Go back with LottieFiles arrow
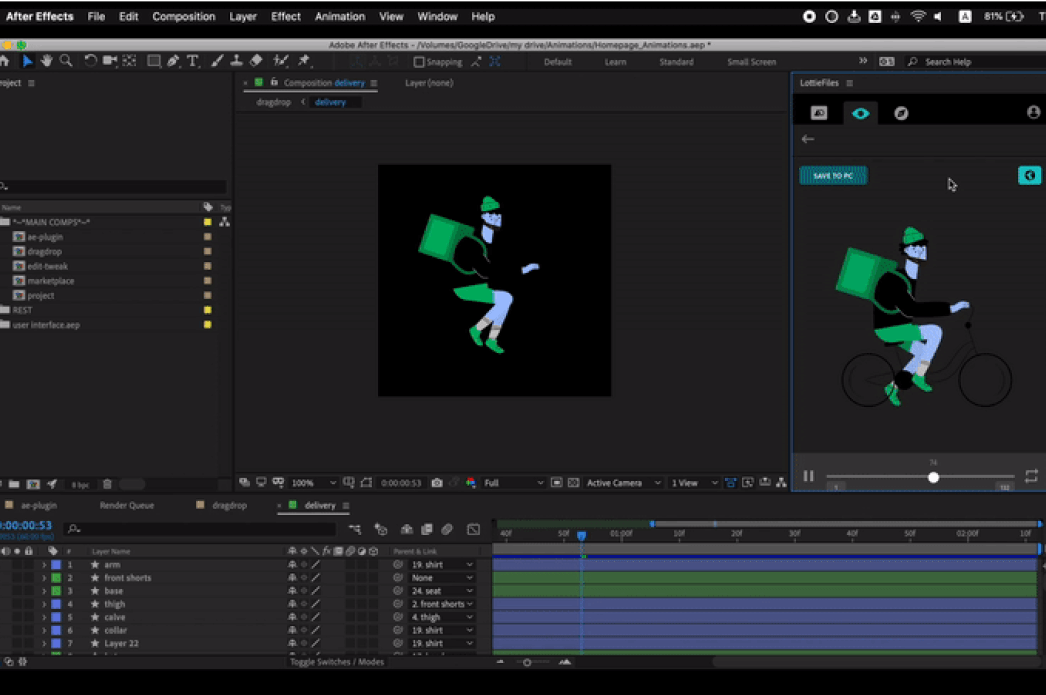 coord(808,139)
